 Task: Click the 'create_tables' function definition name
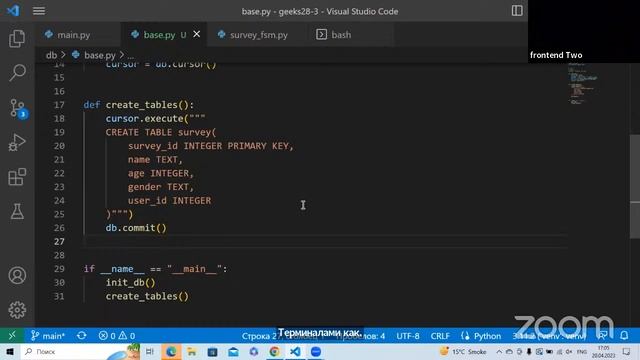click(142, 105)
